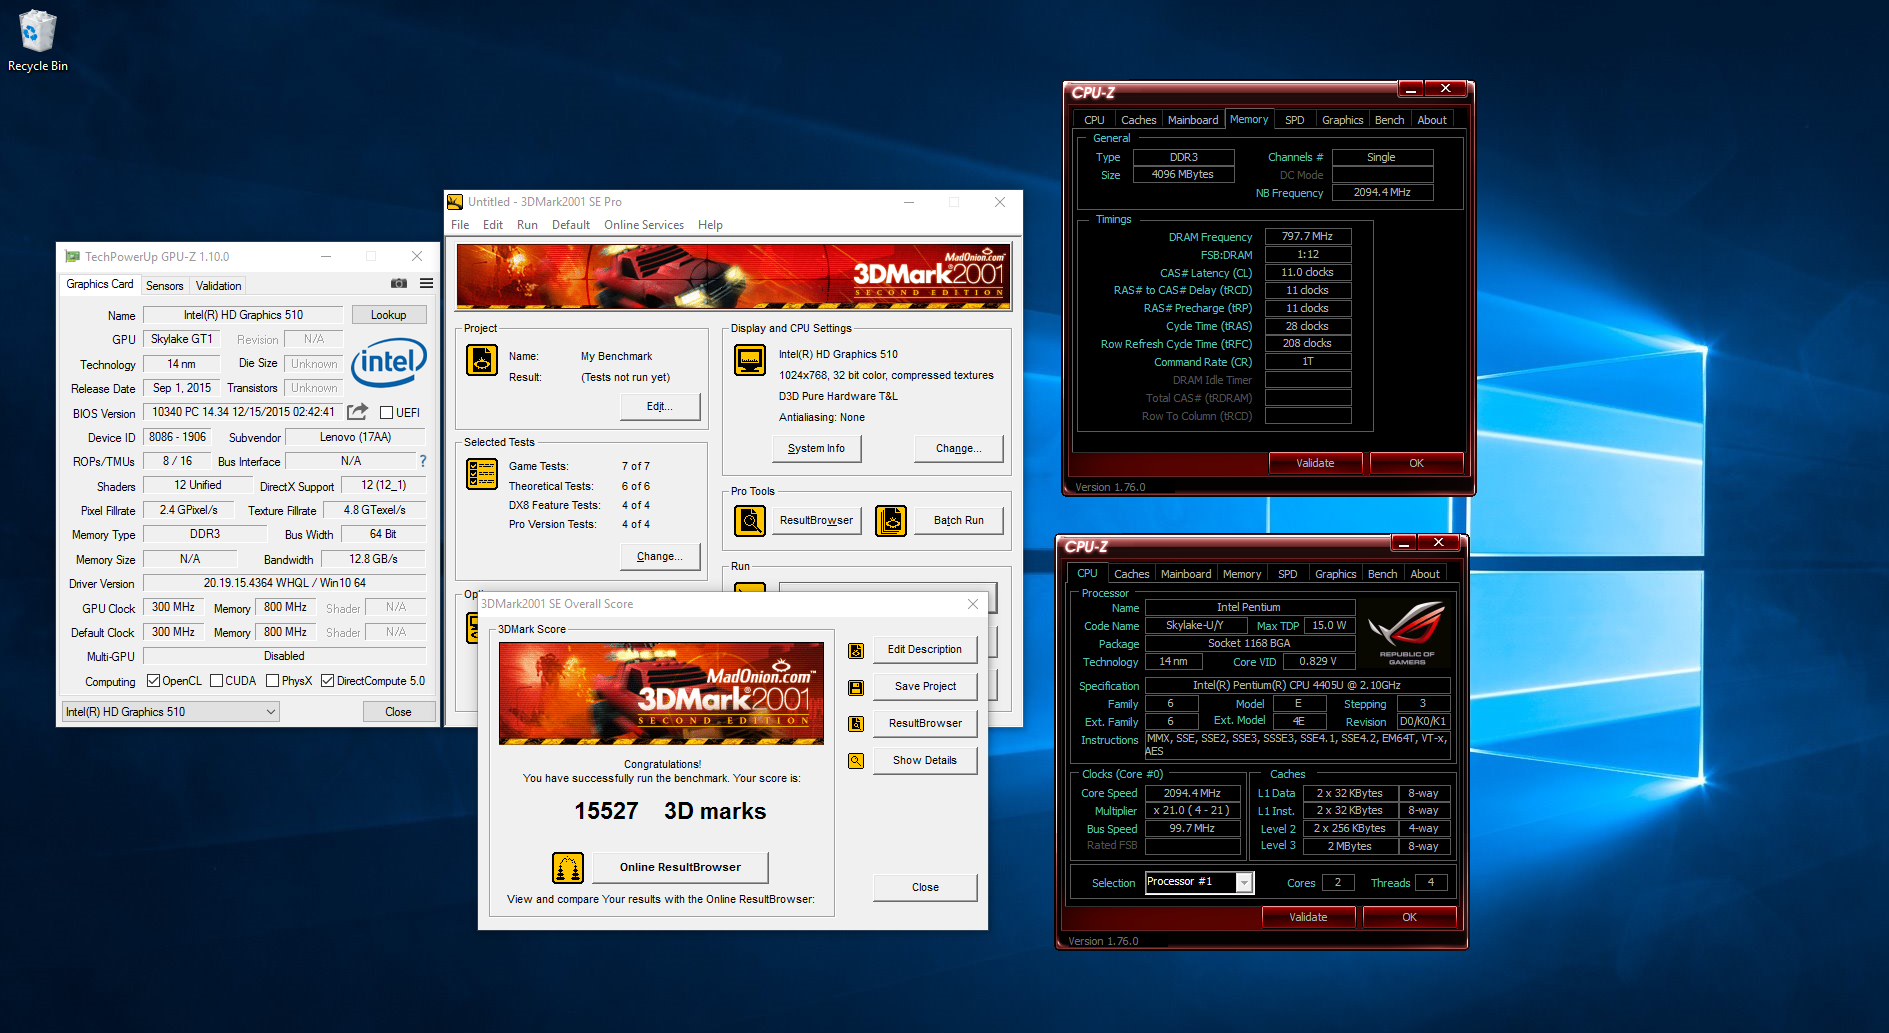1889x1033 pixels.
Task: Click Change... under Display and CPU Settings
Action: click(958, 448)
